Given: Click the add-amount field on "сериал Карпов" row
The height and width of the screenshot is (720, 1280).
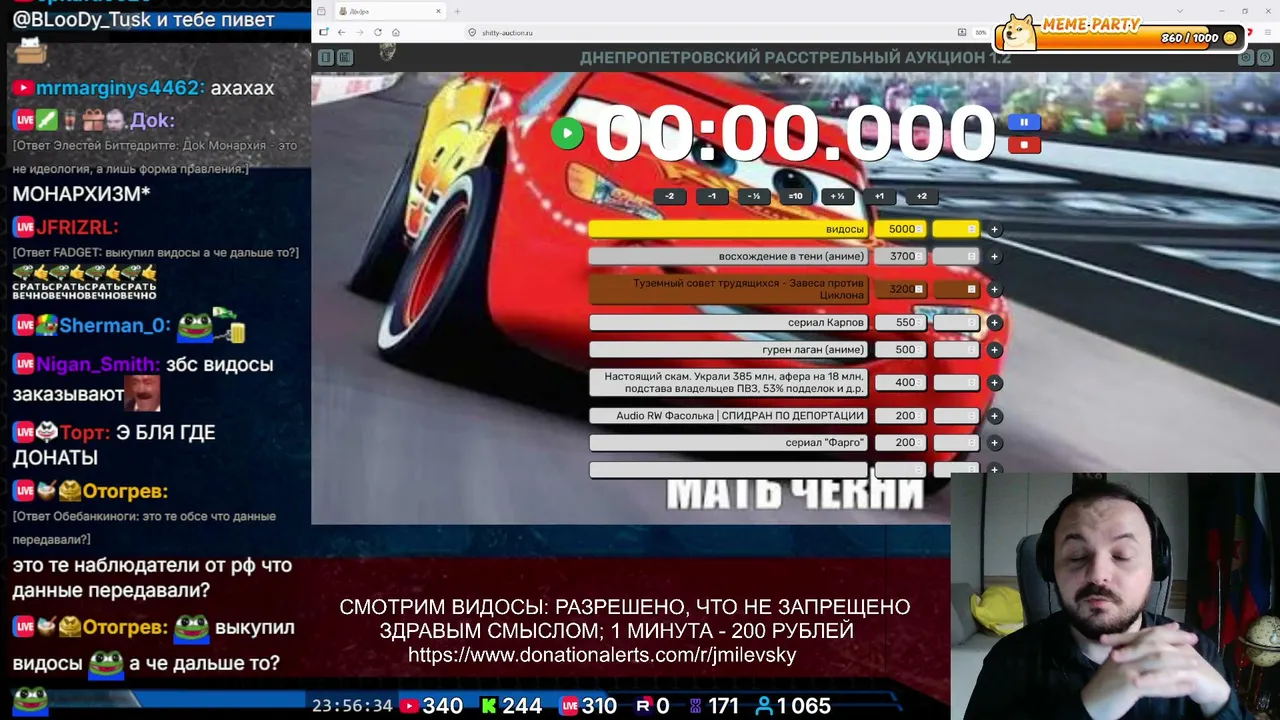Looking at the screenshot, I should 955,323.
